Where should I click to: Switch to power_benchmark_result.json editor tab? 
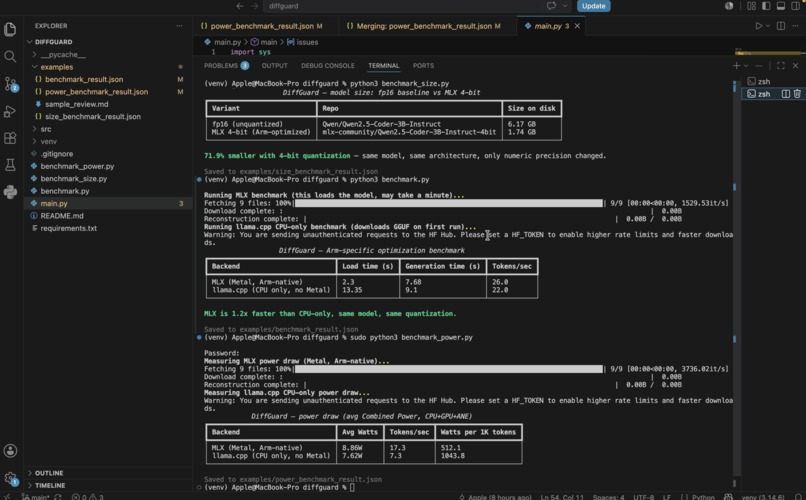click(266, 26)
